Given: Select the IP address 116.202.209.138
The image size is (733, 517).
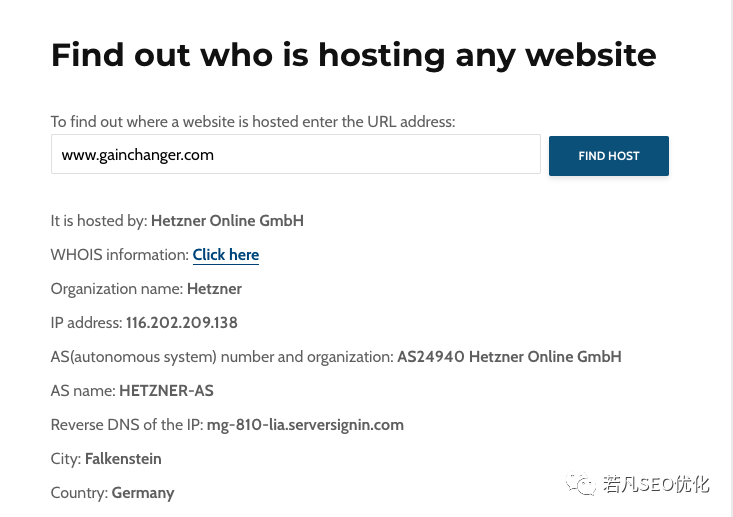Looking at the screenshot, I should tap(182, 323).
